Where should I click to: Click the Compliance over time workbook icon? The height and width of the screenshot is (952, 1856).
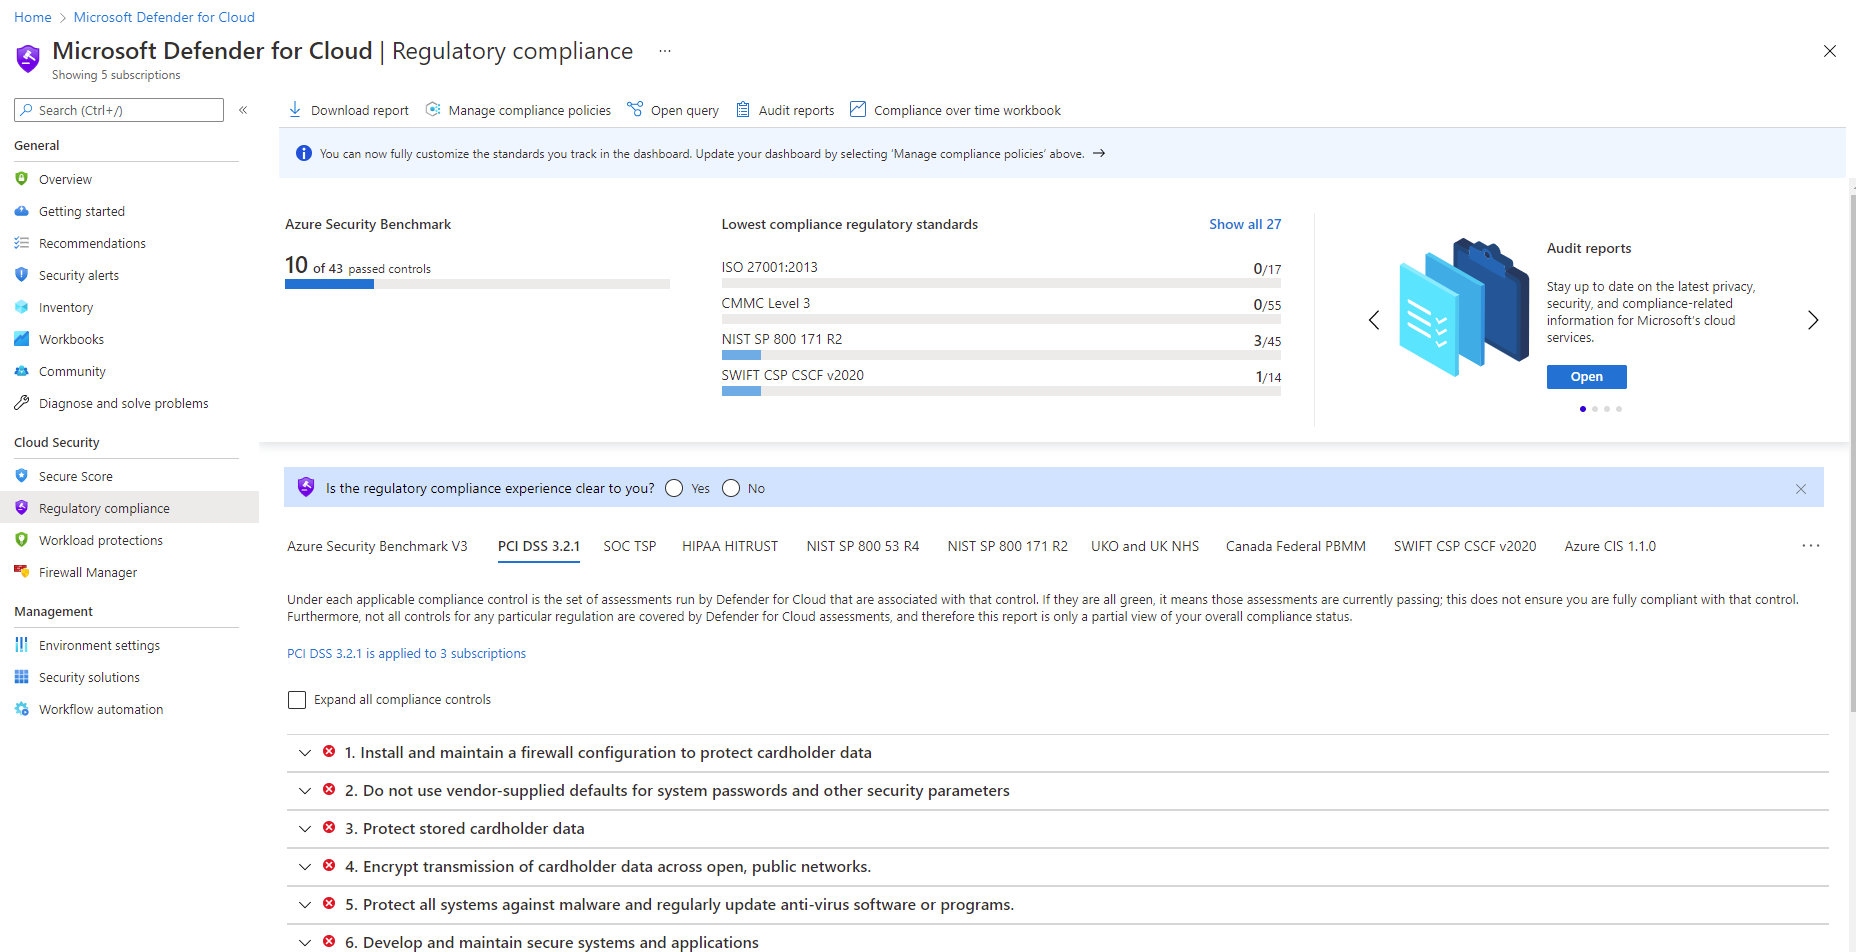858,110
